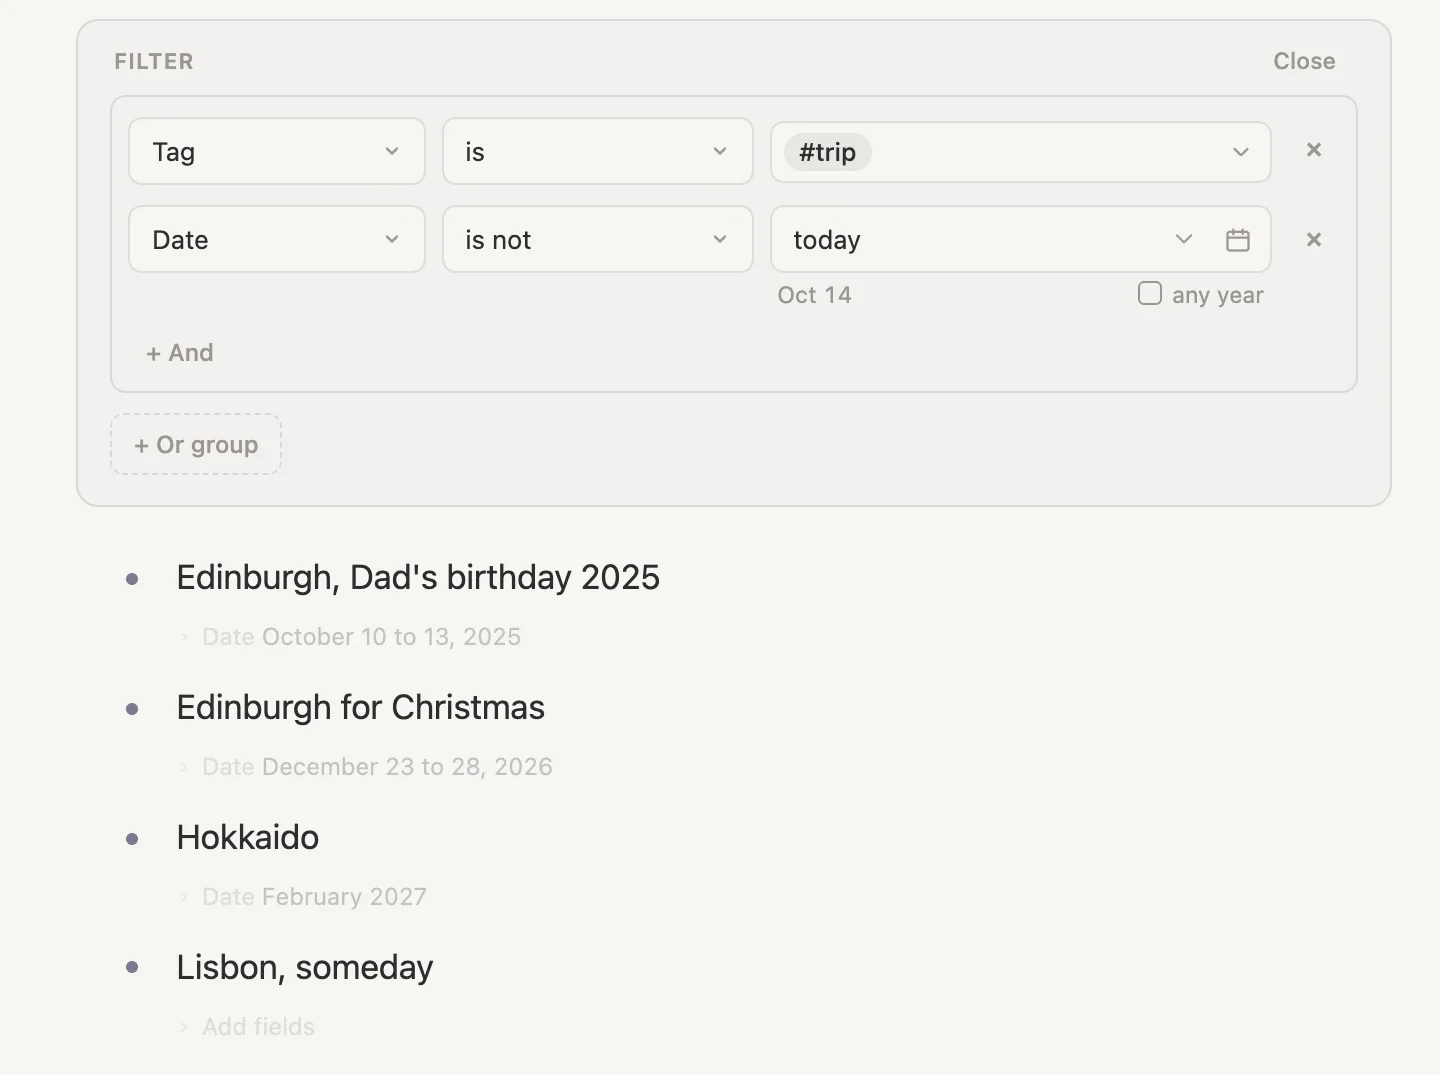Remove the Date filter row
The image size is (1440, 1075).
[x=1314, y=240]
